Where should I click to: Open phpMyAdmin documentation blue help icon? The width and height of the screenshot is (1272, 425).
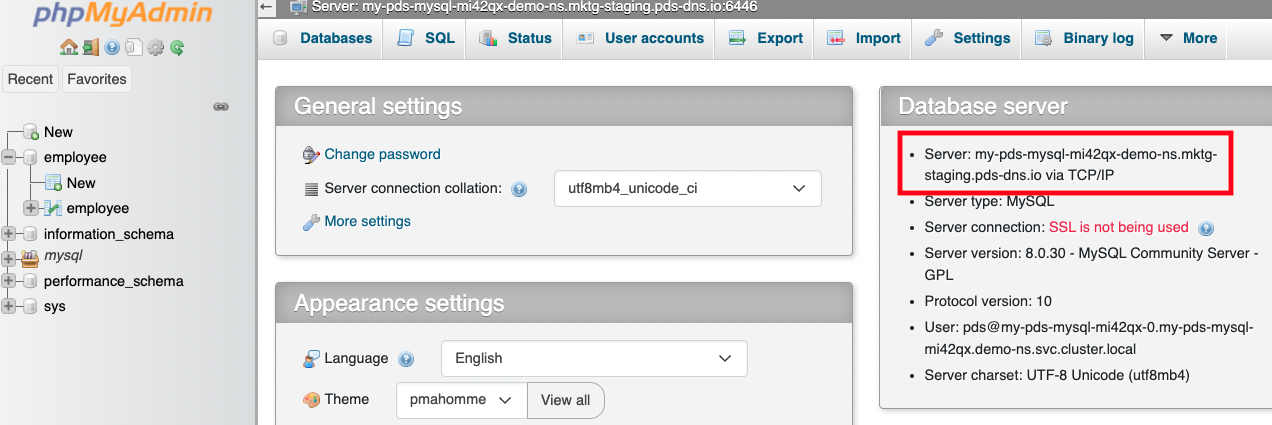click(x=112, y=47)
